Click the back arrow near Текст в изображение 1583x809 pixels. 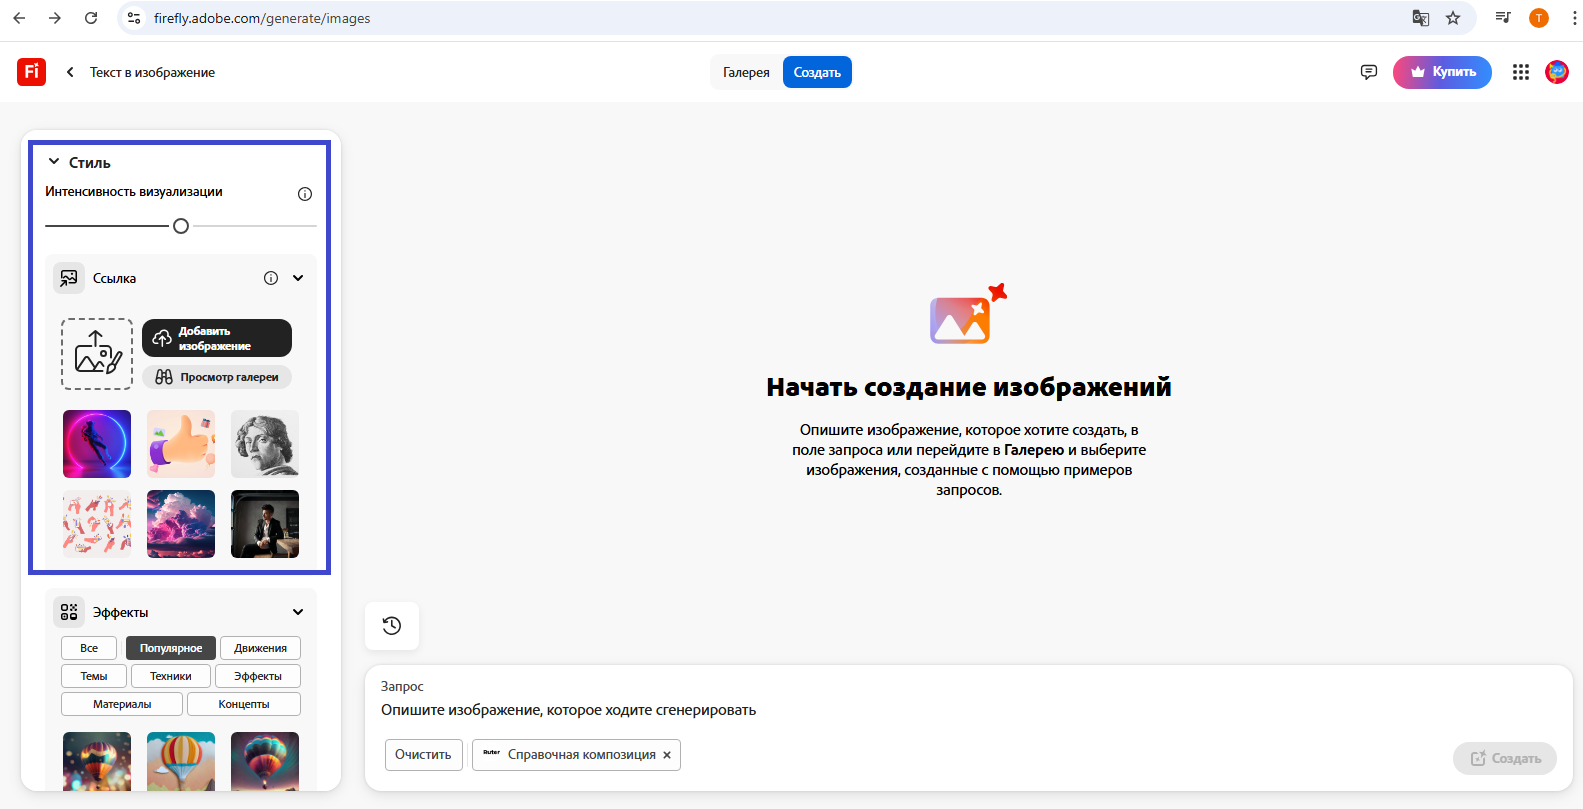tap(70, 72)
